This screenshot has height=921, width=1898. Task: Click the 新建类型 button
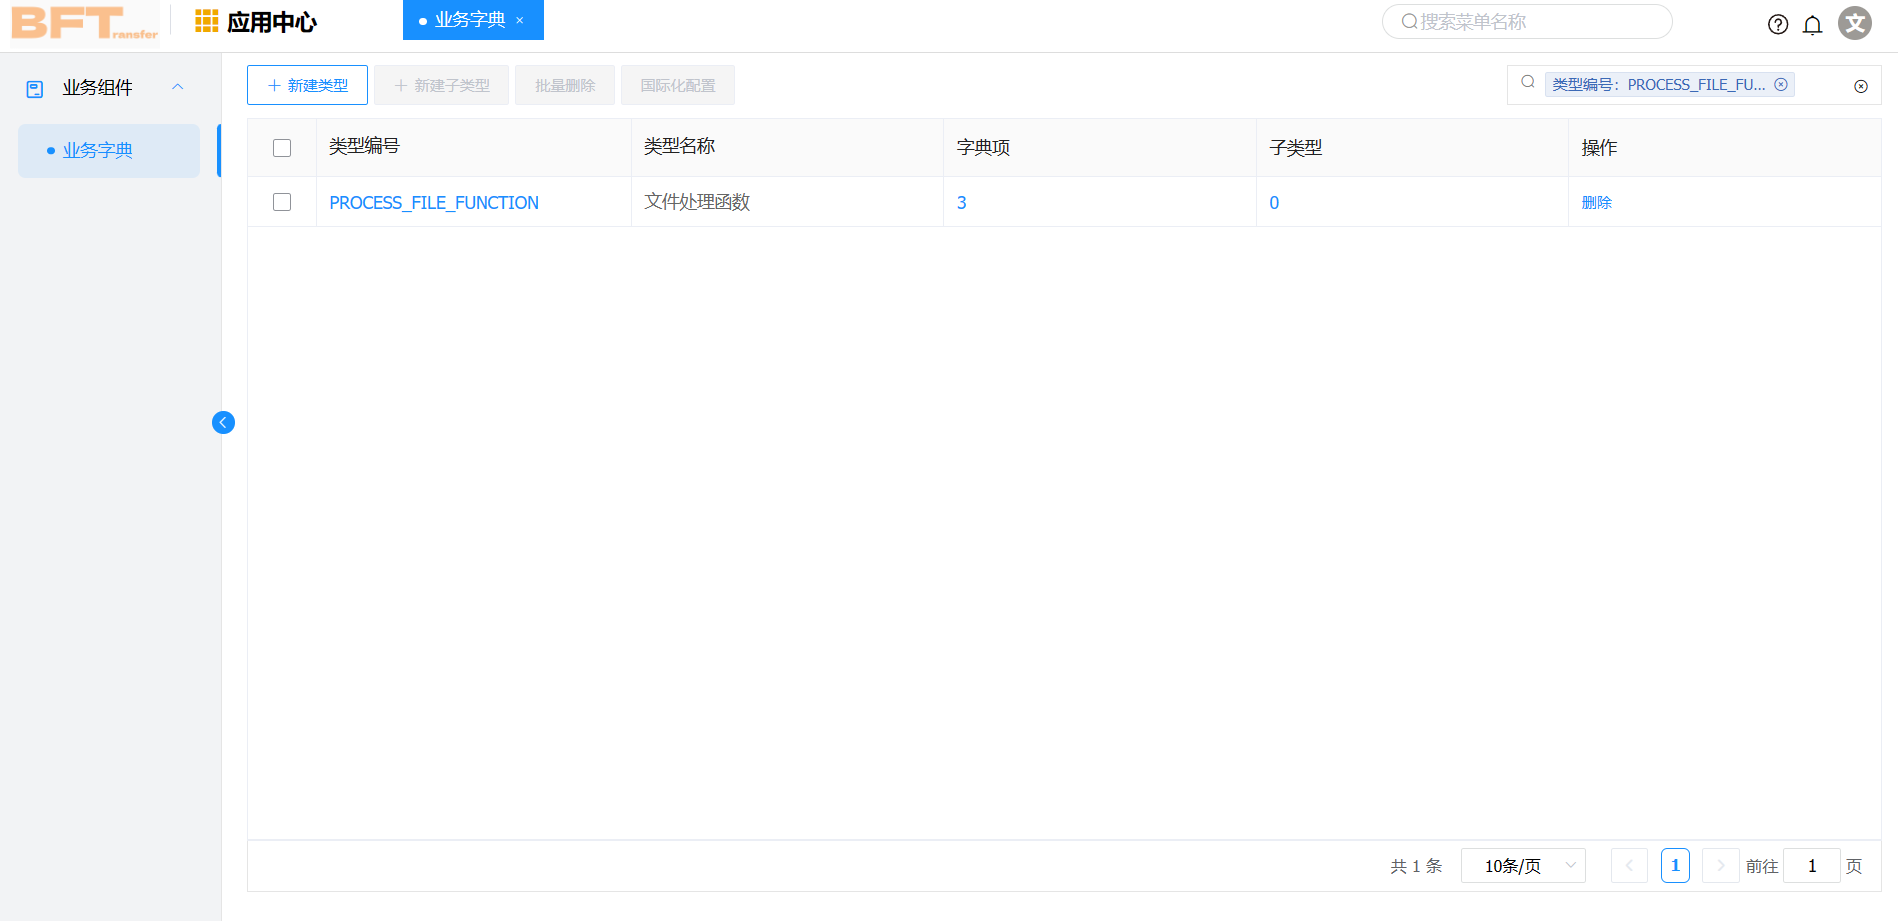pos(307,85)
